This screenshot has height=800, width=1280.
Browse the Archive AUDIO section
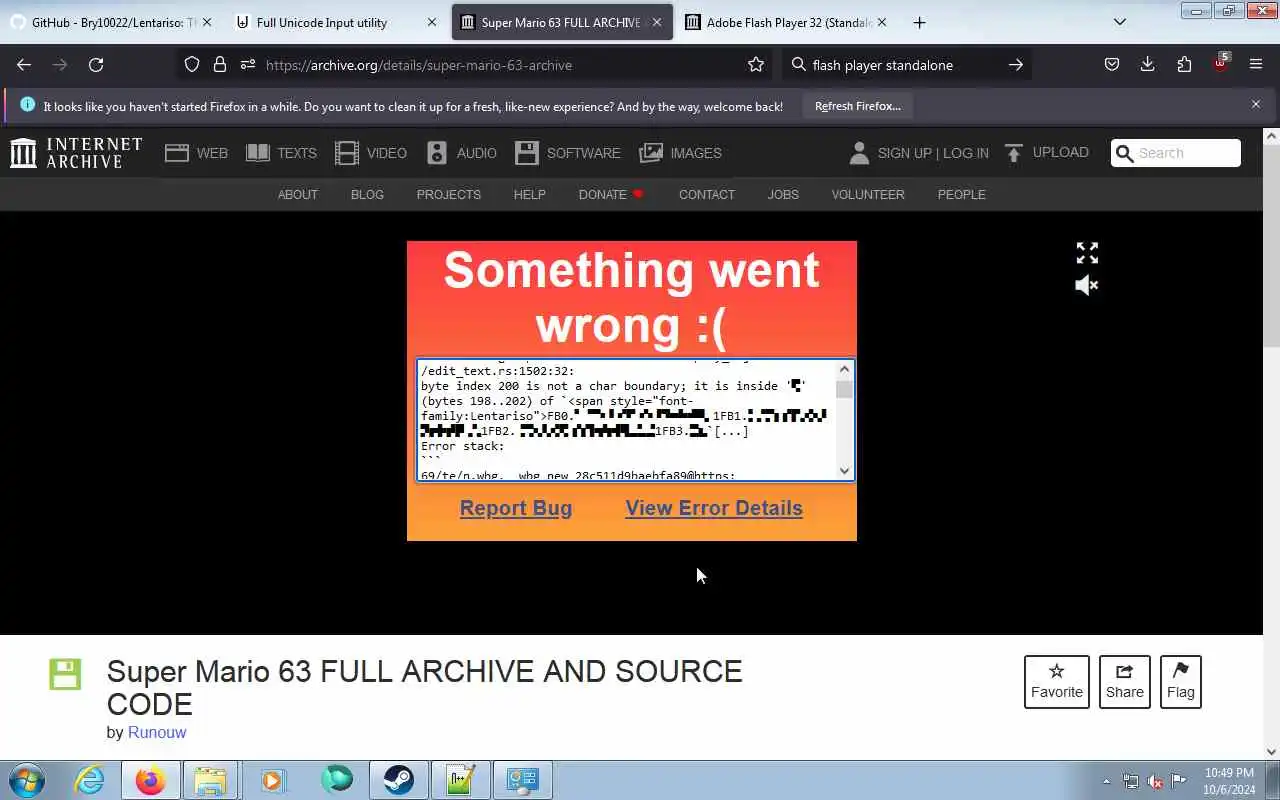click(x=461, y=153)
